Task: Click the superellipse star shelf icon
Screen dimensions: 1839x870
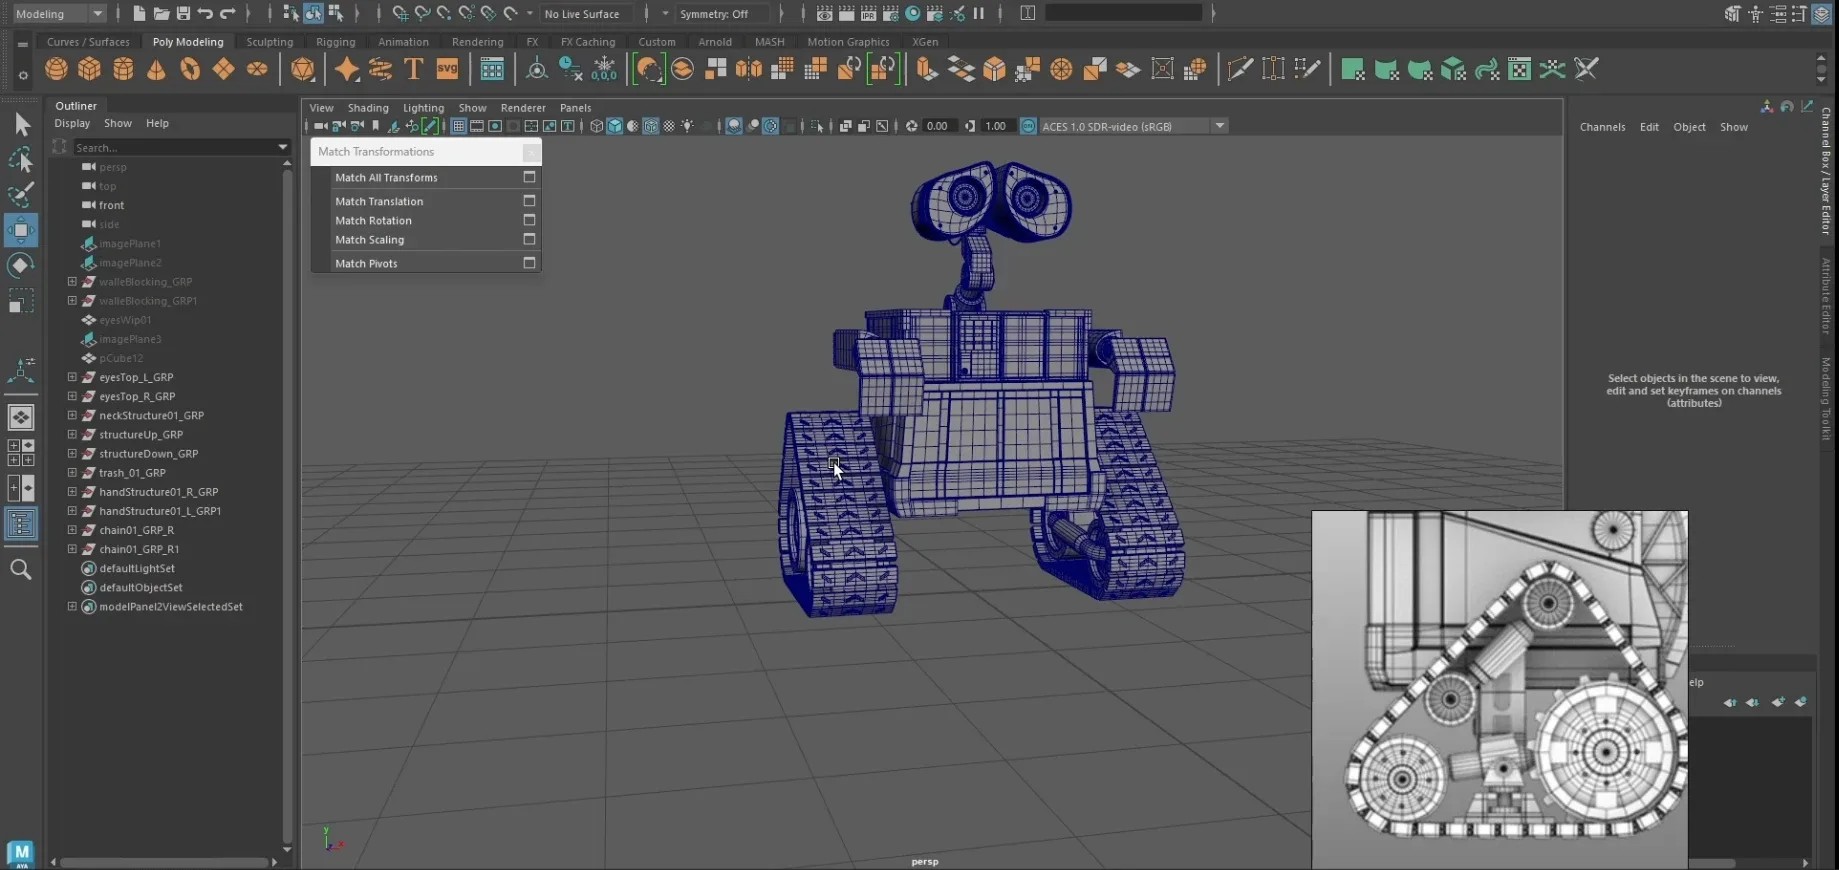Action: tap(346, 69)
